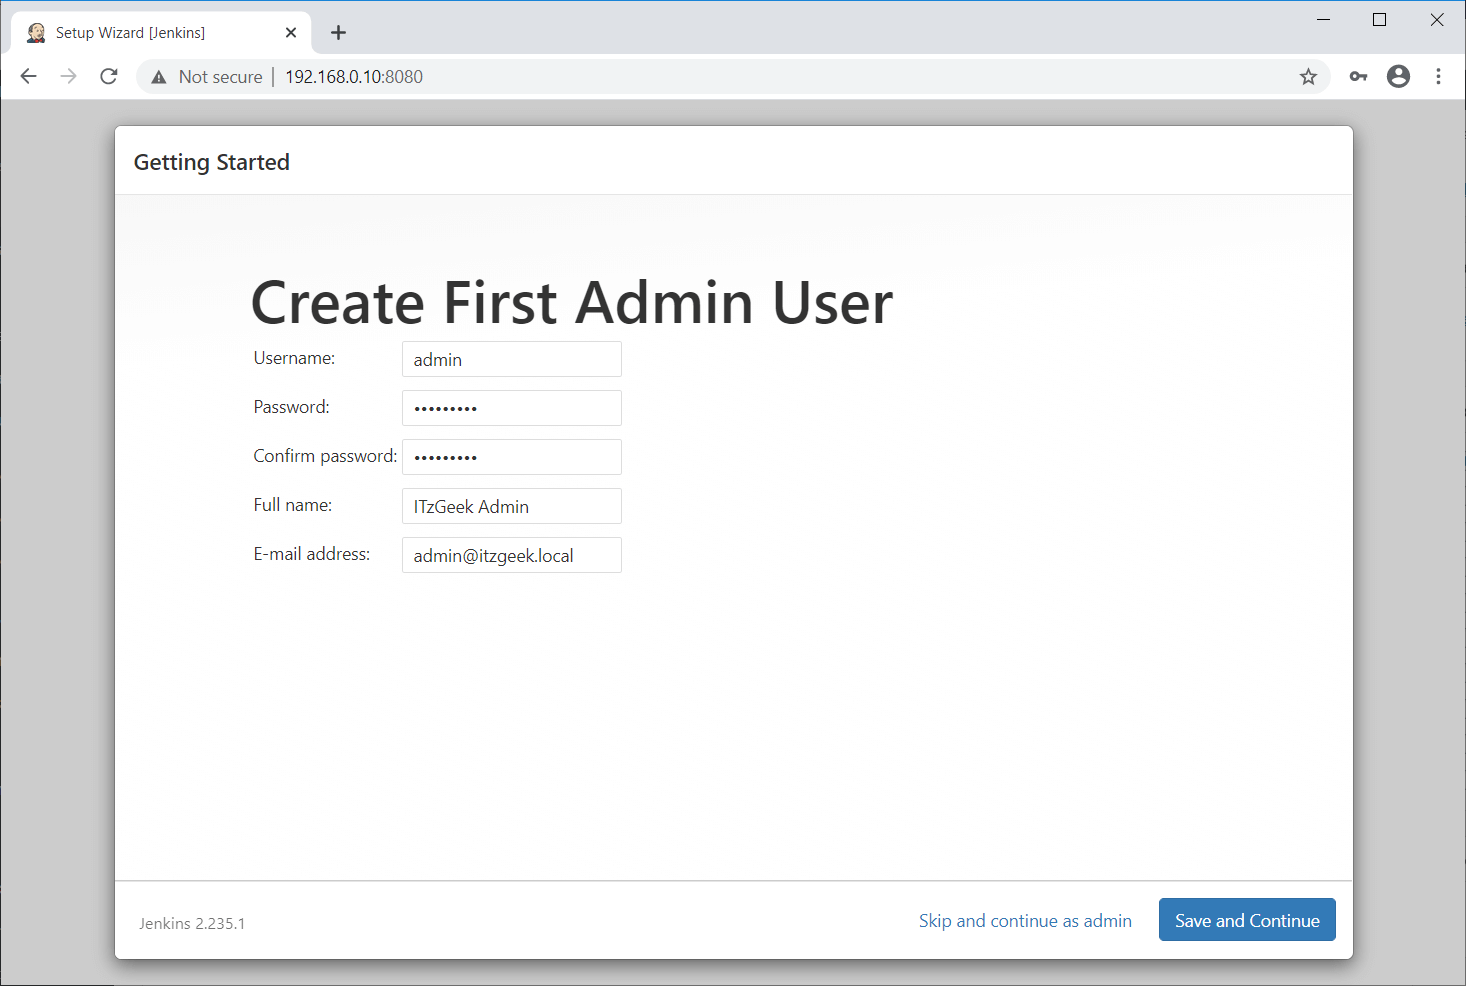The image size is (1466, 986).
Task: Click the Confirm password input field
Action: tap(512, 457)
